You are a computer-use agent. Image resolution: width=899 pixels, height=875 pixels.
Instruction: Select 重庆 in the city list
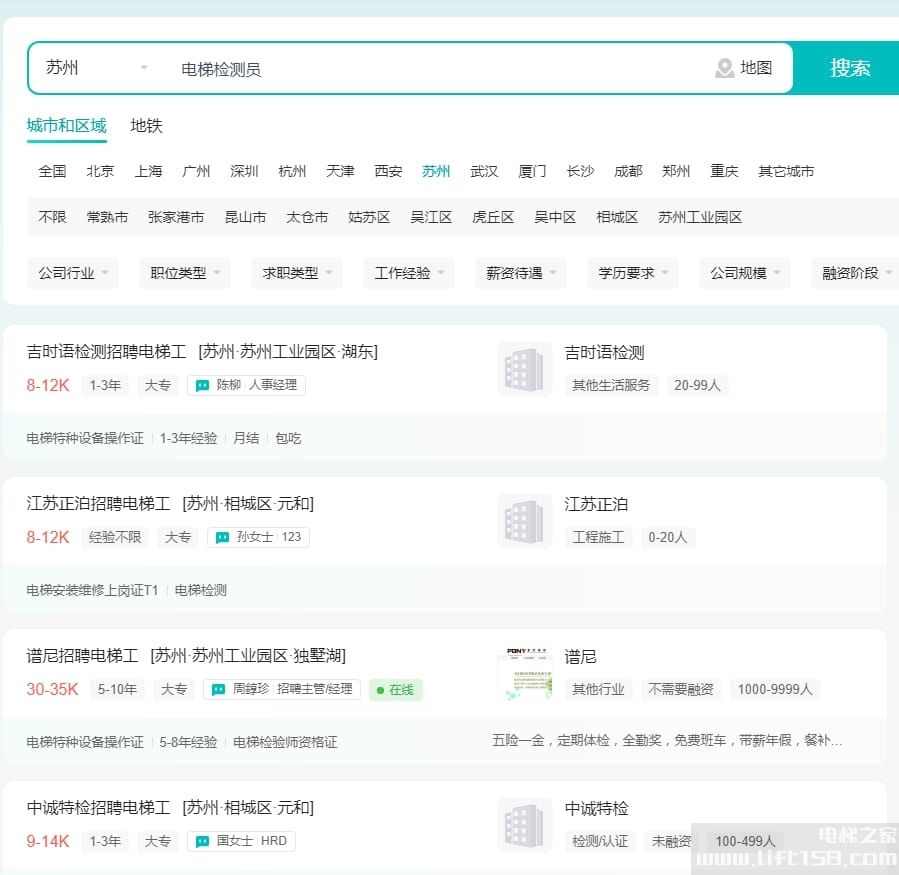pyautogui.click(x=724, y=171)
